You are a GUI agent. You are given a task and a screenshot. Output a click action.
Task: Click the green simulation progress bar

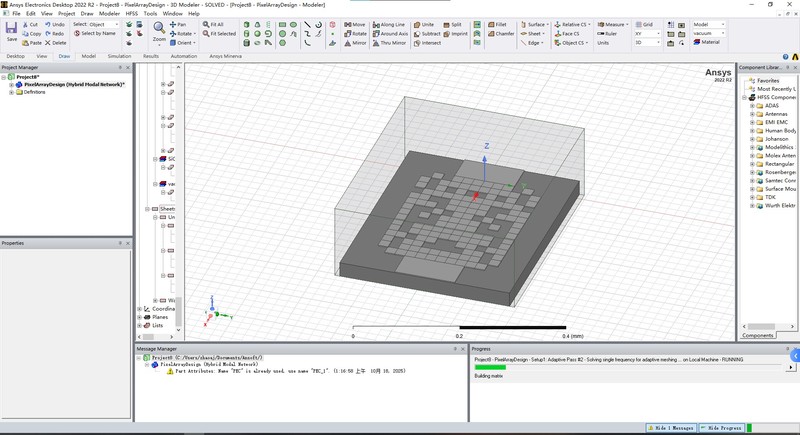(x=490, y=367)
